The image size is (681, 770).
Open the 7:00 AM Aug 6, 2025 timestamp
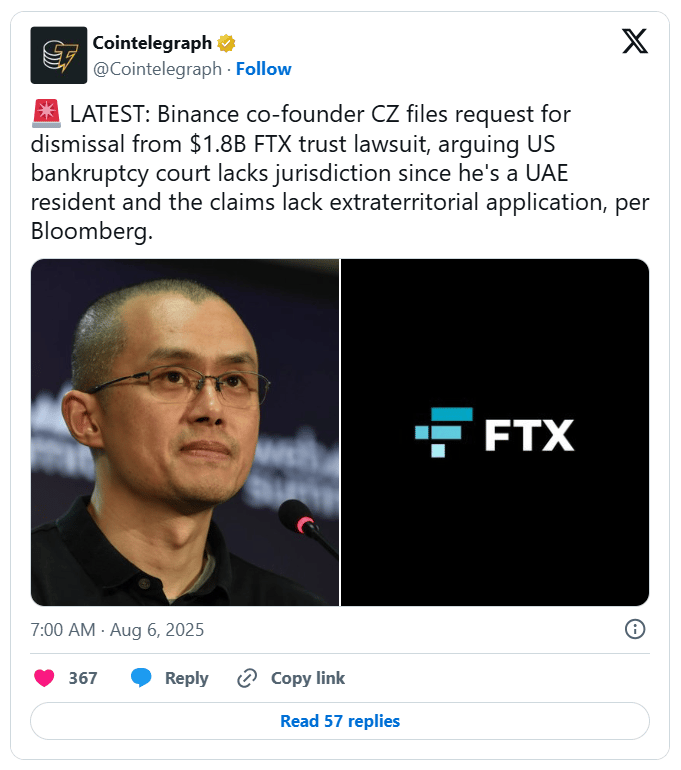pos(117,630)
